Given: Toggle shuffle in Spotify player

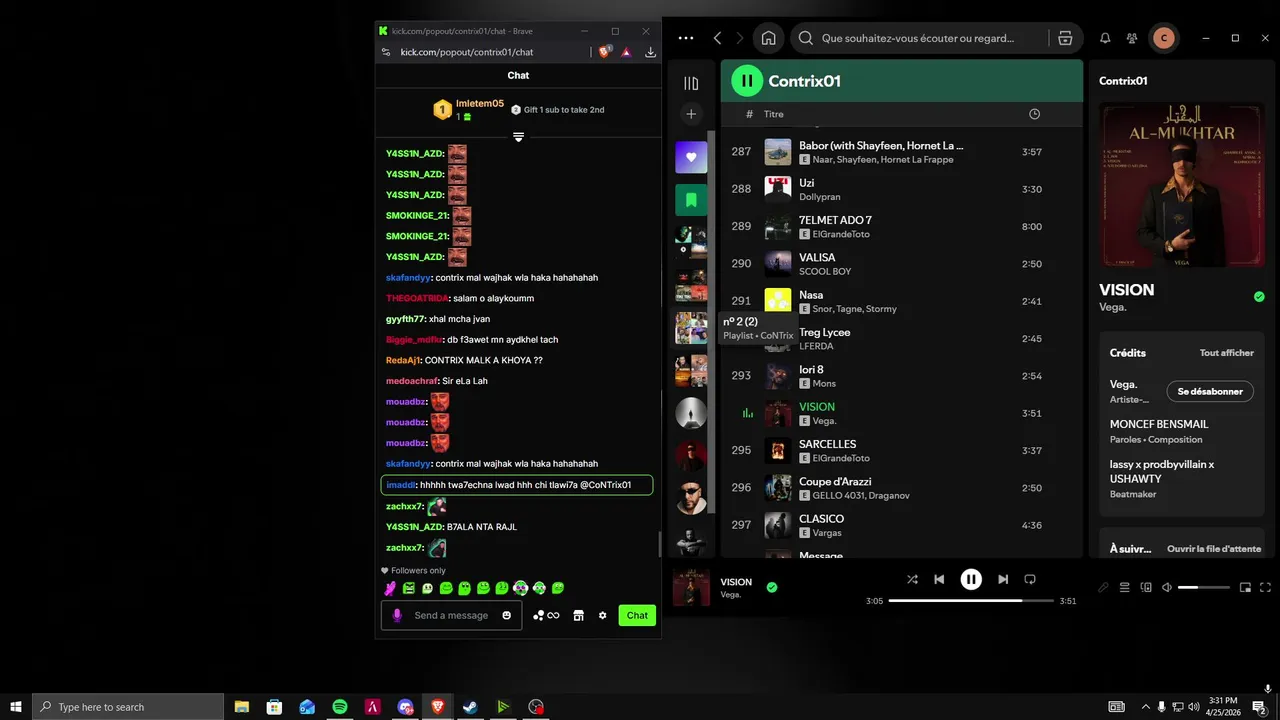Looking at the screenshot, I should click(x=912, y=579).
